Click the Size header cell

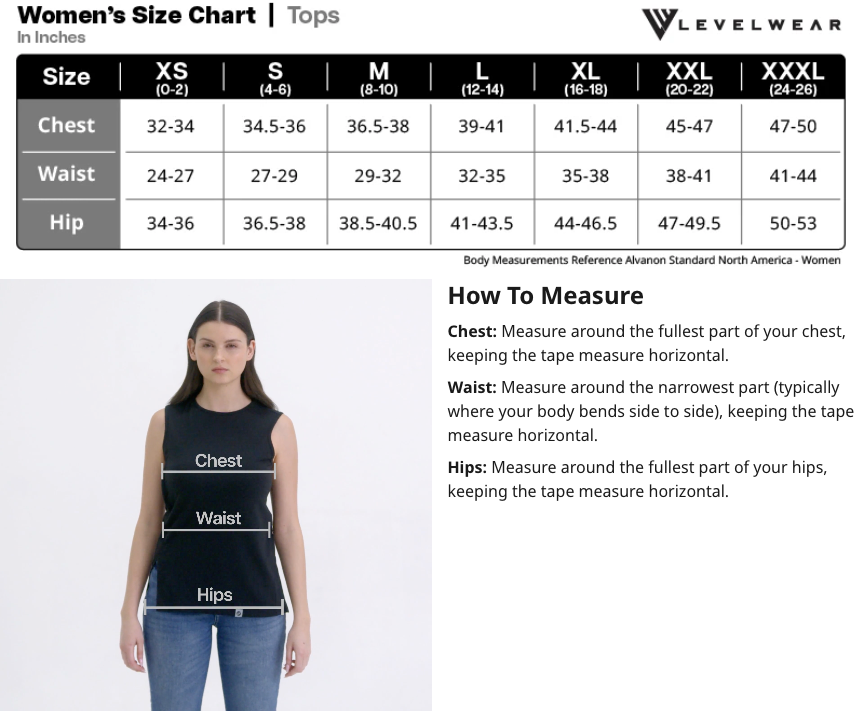click(x=67, y=78)
